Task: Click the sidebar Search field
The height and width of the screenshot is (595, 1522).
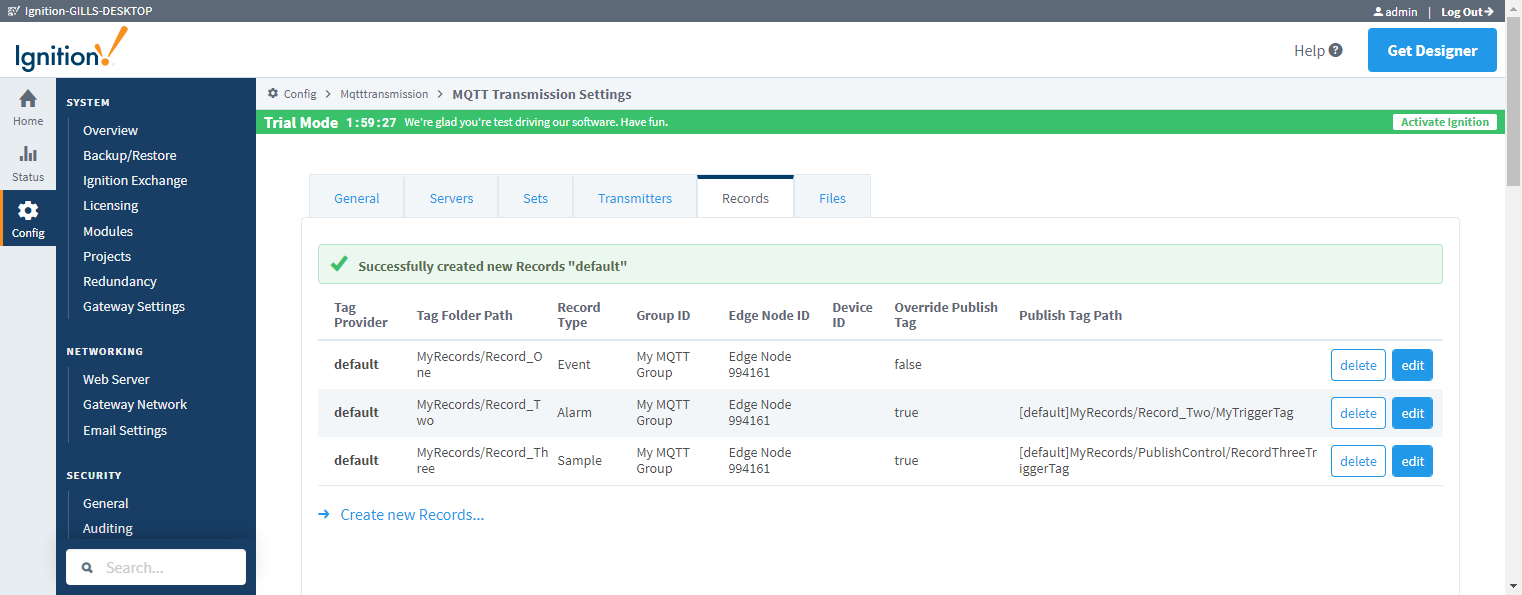Action: click(156, 567)
